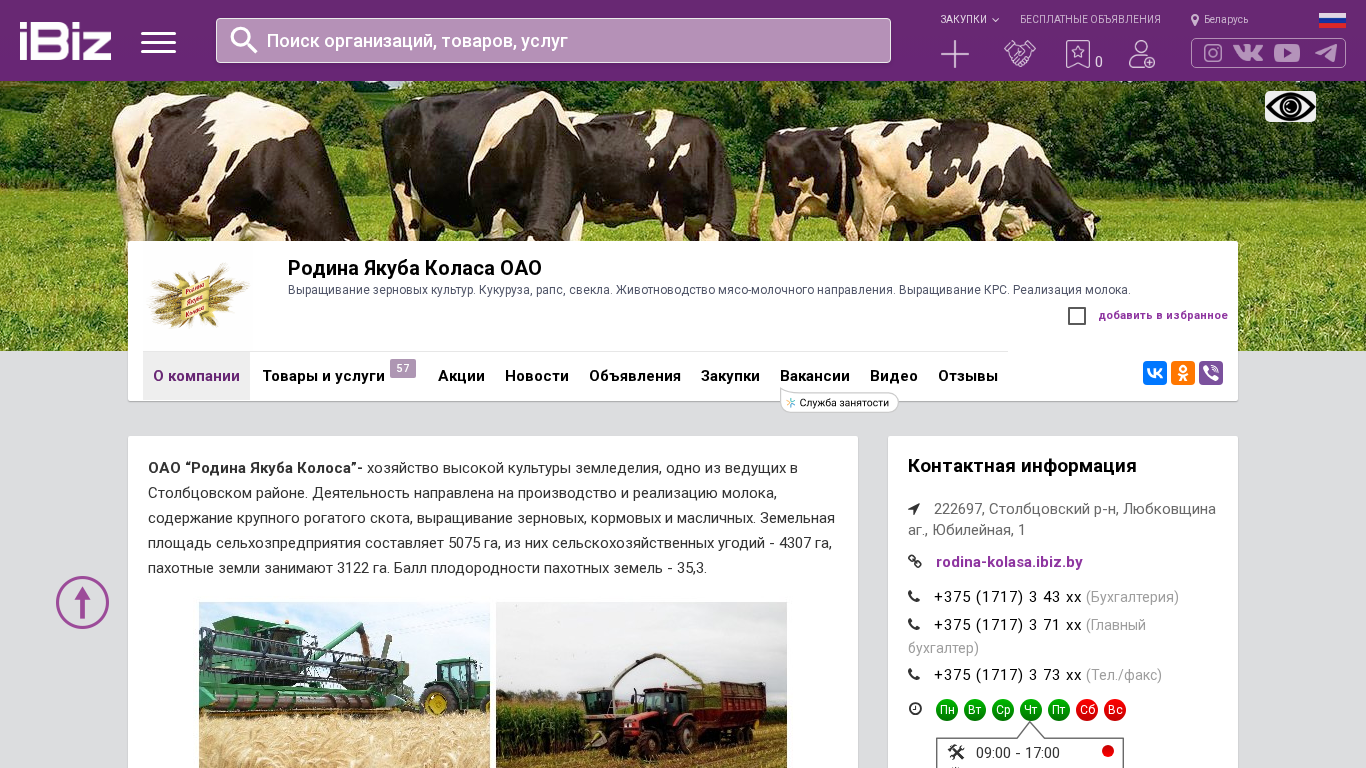Visit rodina-kolasa.ibiz.by website link
The width and height of the screenshot is (1366, 768).
tap(1009, 562)
